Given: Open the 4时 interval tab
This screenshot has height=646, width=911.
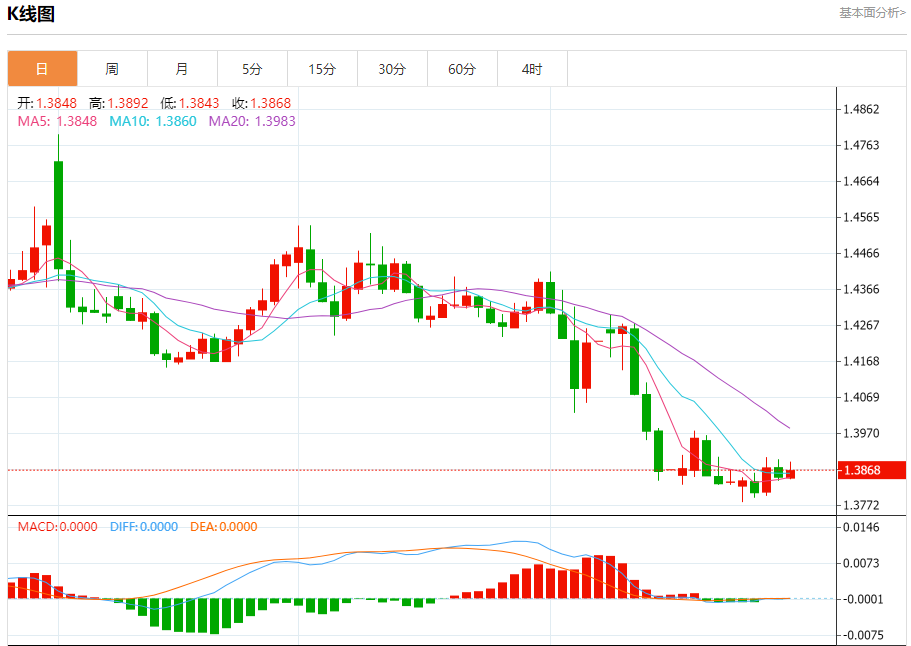Looking at the screenshot, I should coord(532,69).
